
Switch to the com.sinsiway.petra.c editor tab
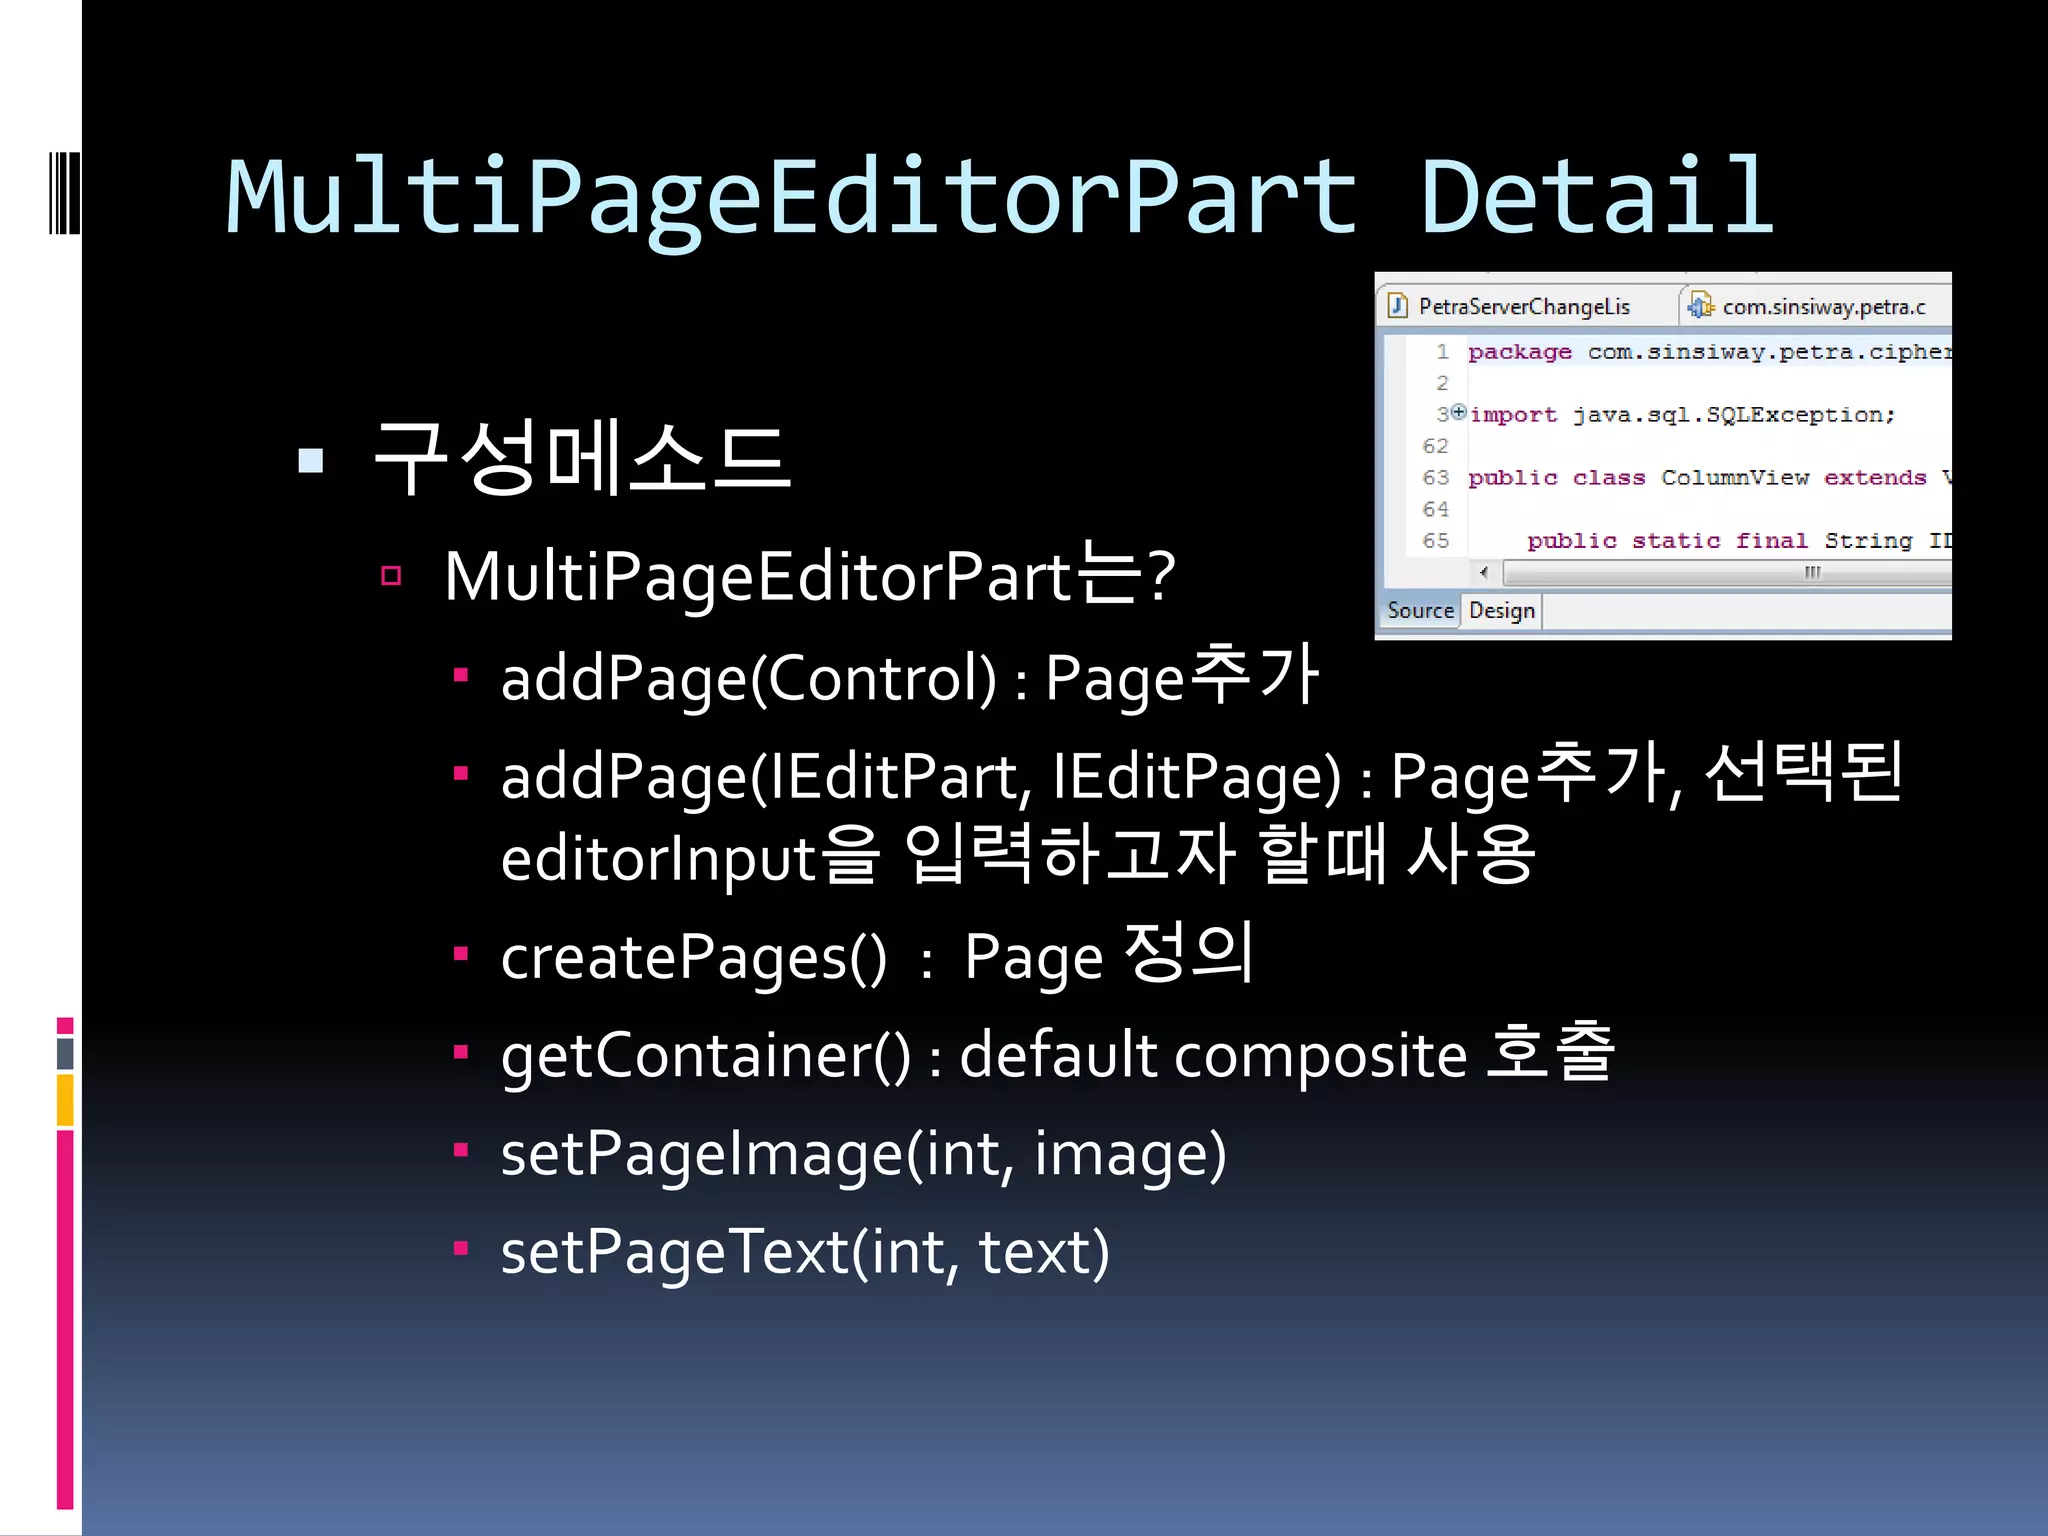pyautogui.click(x=1815, y=306)
